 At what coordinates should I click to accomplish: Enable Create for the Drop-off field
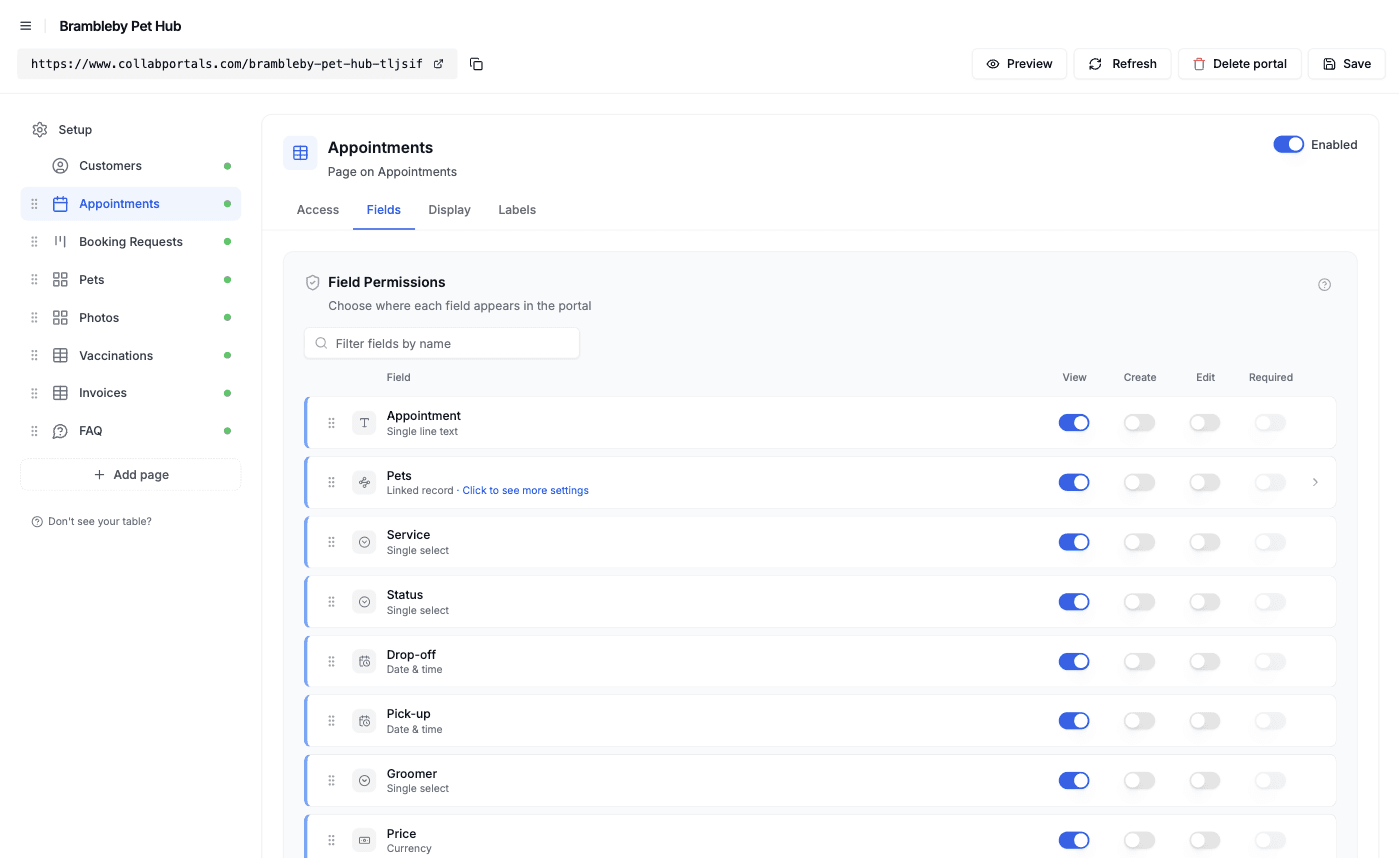coord(1139,661)
